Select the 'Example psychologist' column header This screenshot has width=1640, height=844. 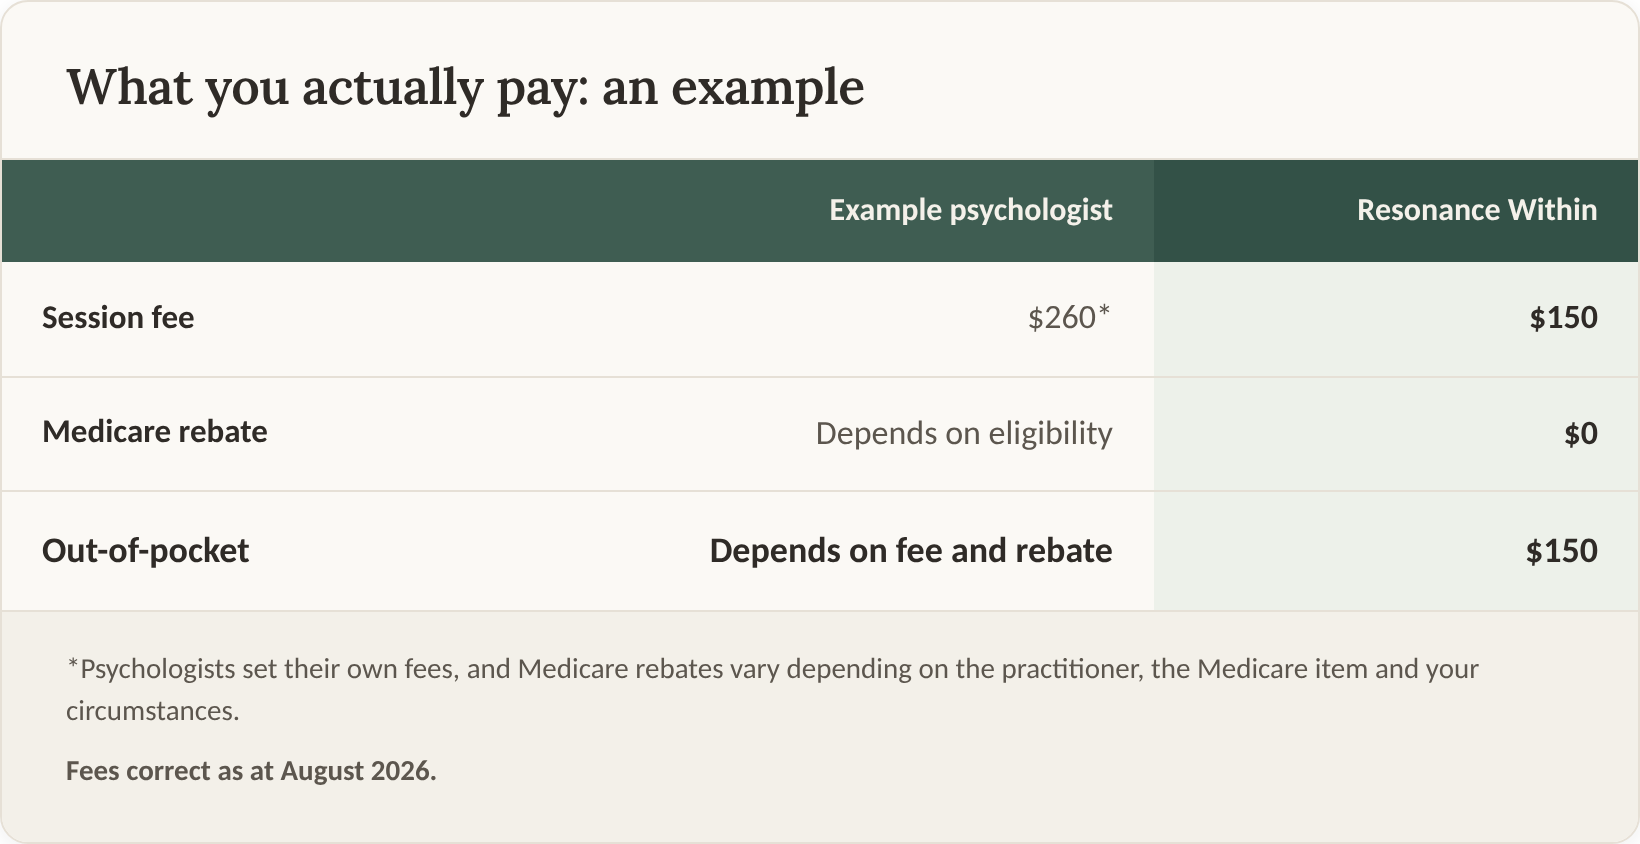971,210
